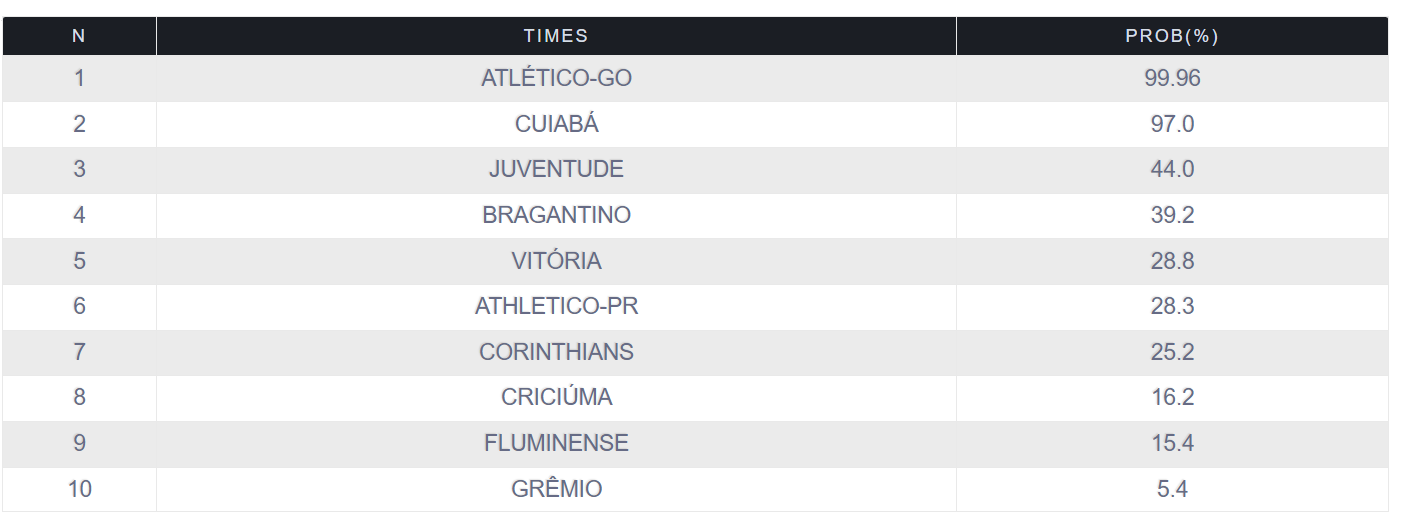Select the ATHLETICO-PR team name
The height and width of the screenshot is (512, 1402).
pyautogui.click(x=556, y=306)
